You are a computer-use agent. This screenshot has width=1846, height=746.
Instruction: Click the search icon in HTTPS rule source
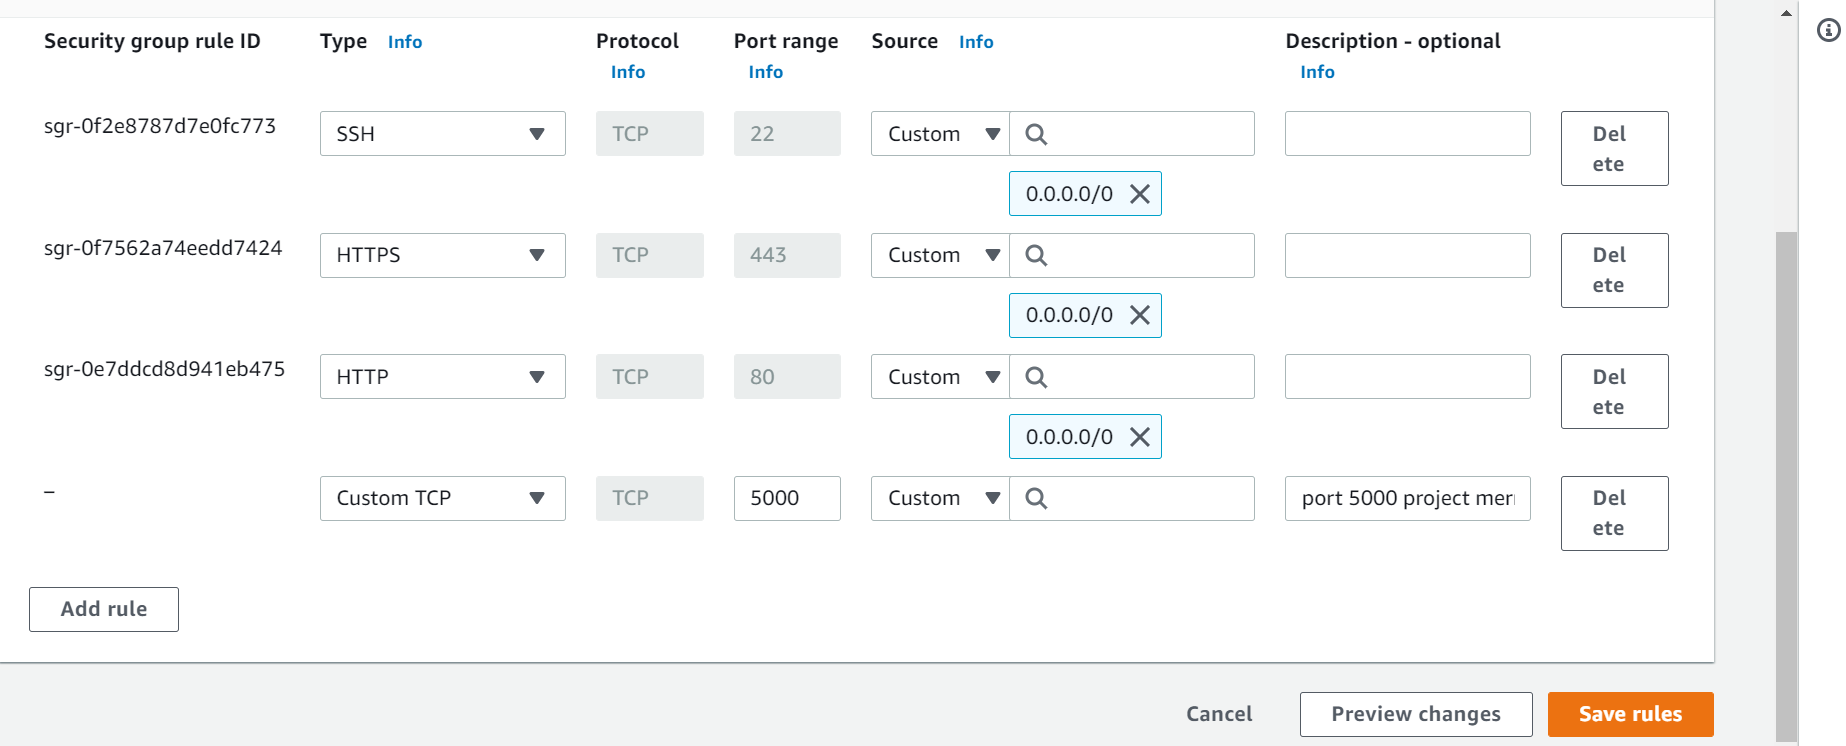[x=1035, y=255]
